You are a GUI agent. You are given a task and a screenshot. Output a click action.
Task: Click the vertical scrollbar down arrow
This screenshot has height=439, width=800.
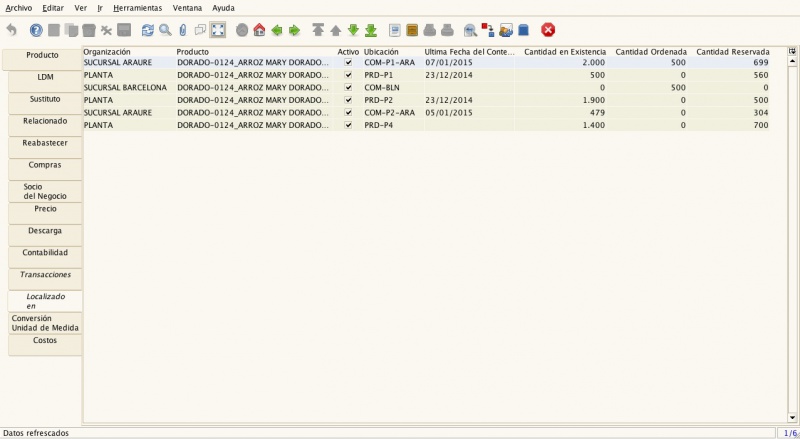(x=793, y=418)
